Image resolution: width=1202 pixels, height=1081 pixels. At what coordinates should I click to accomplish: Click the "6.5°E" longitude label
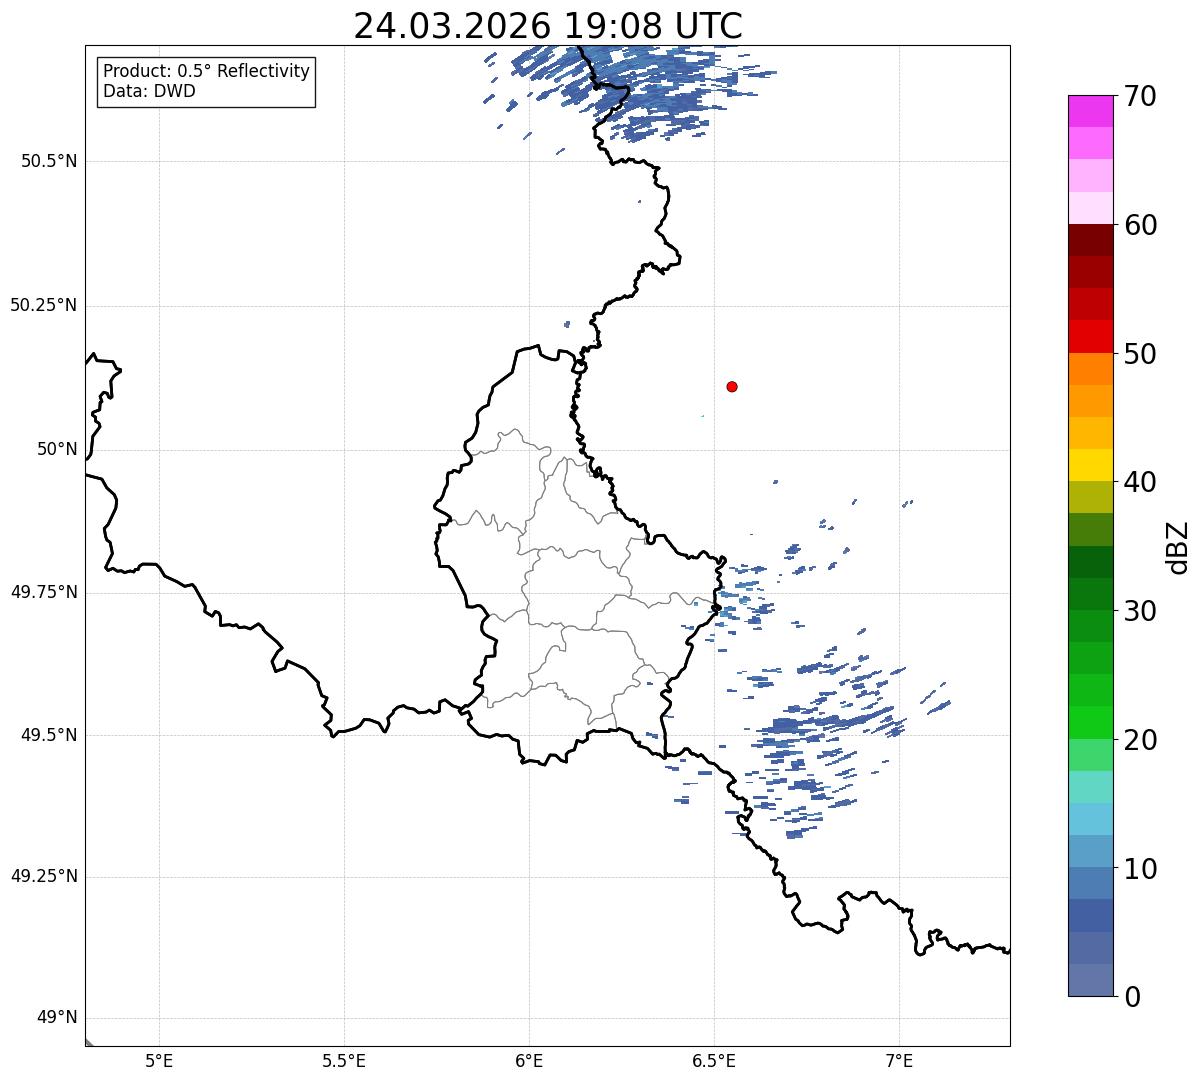pos(715,1061)
